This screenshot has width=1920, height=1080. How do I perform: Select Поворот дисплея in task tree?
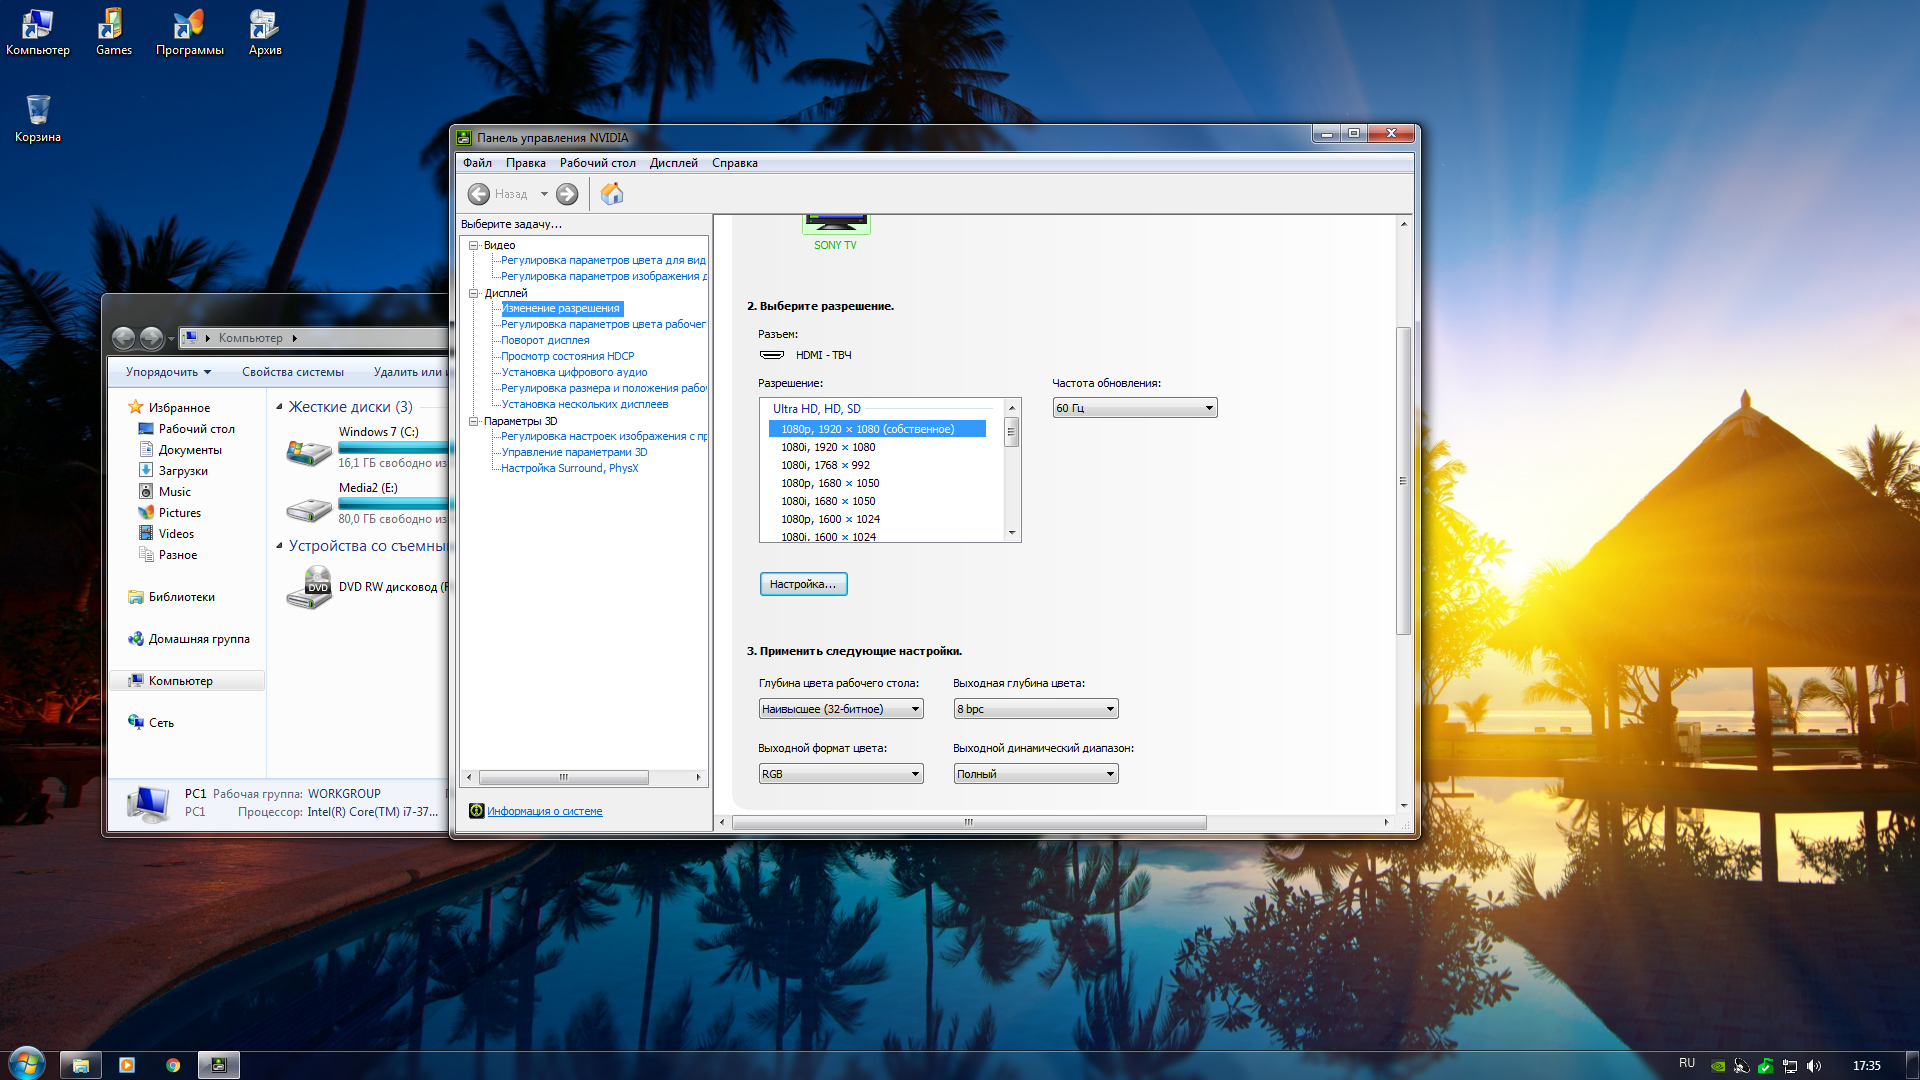[x=545, y=340]
